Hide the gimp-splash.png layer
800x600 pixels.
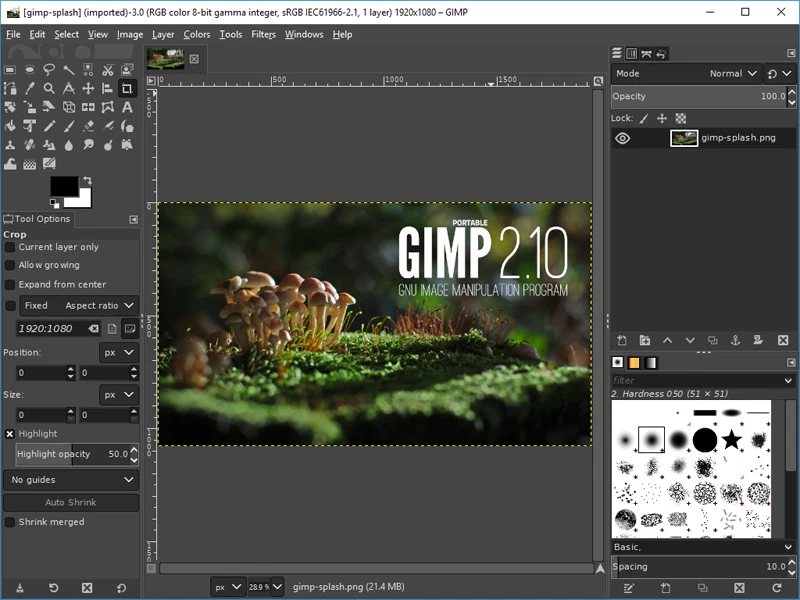(622, 138)
